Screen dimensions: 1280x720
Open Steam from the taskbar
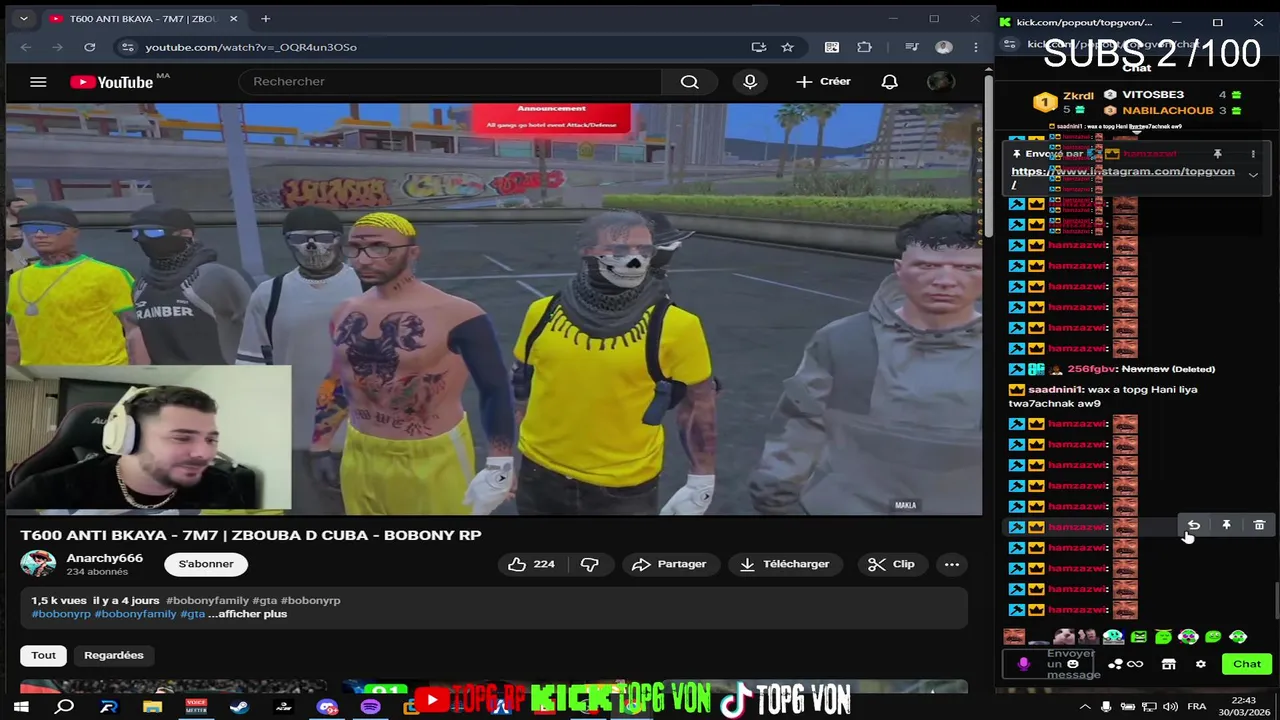[239, 707]
